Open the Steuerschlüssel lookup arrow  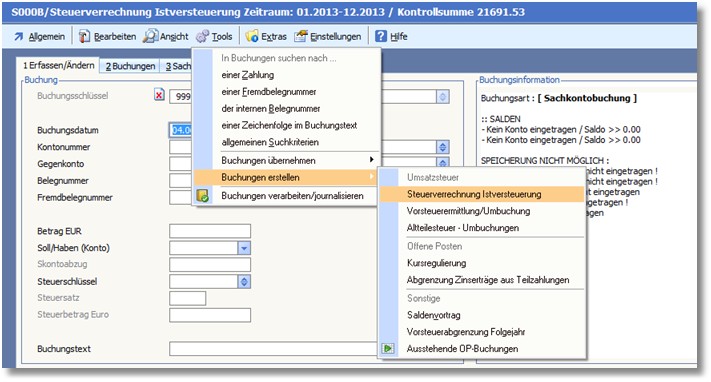click(244, 282)
